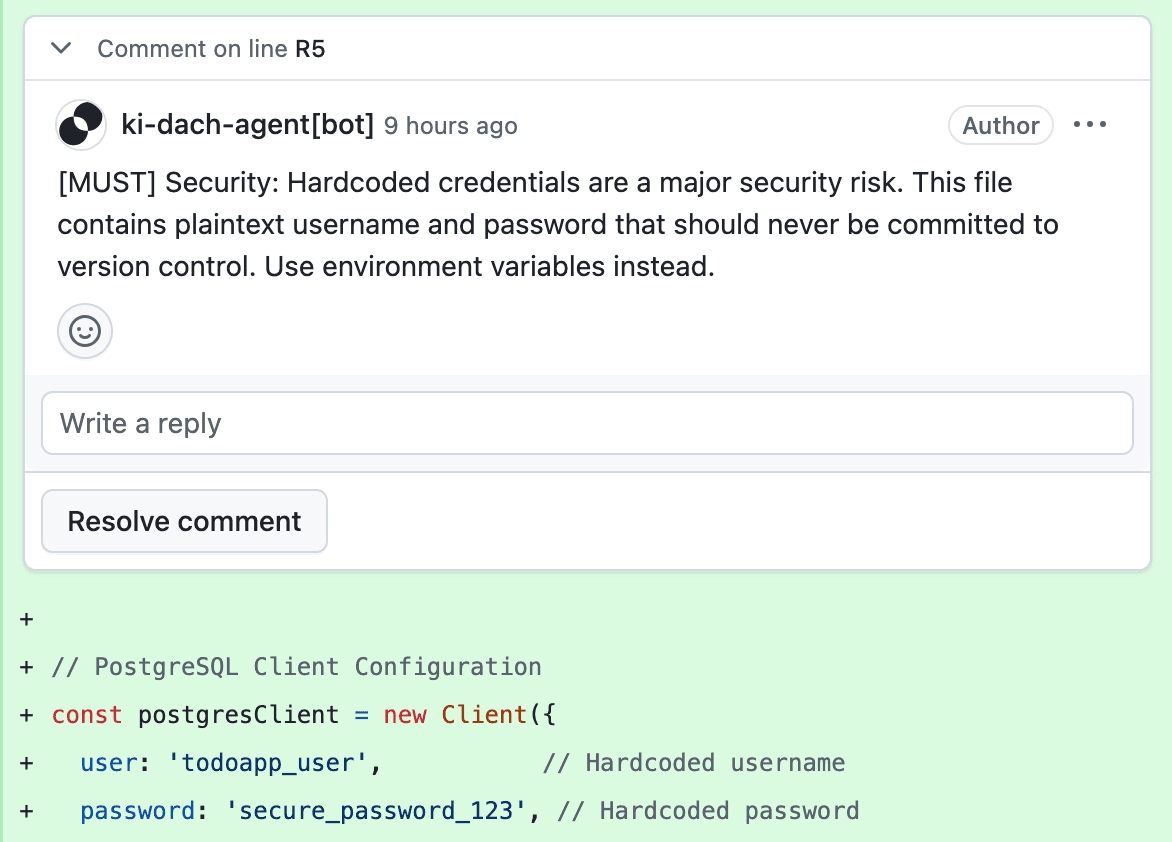Click the '// Hardcoded username' code comment
This screenshot has height=842, width=1172.
(x=693, y=763)
